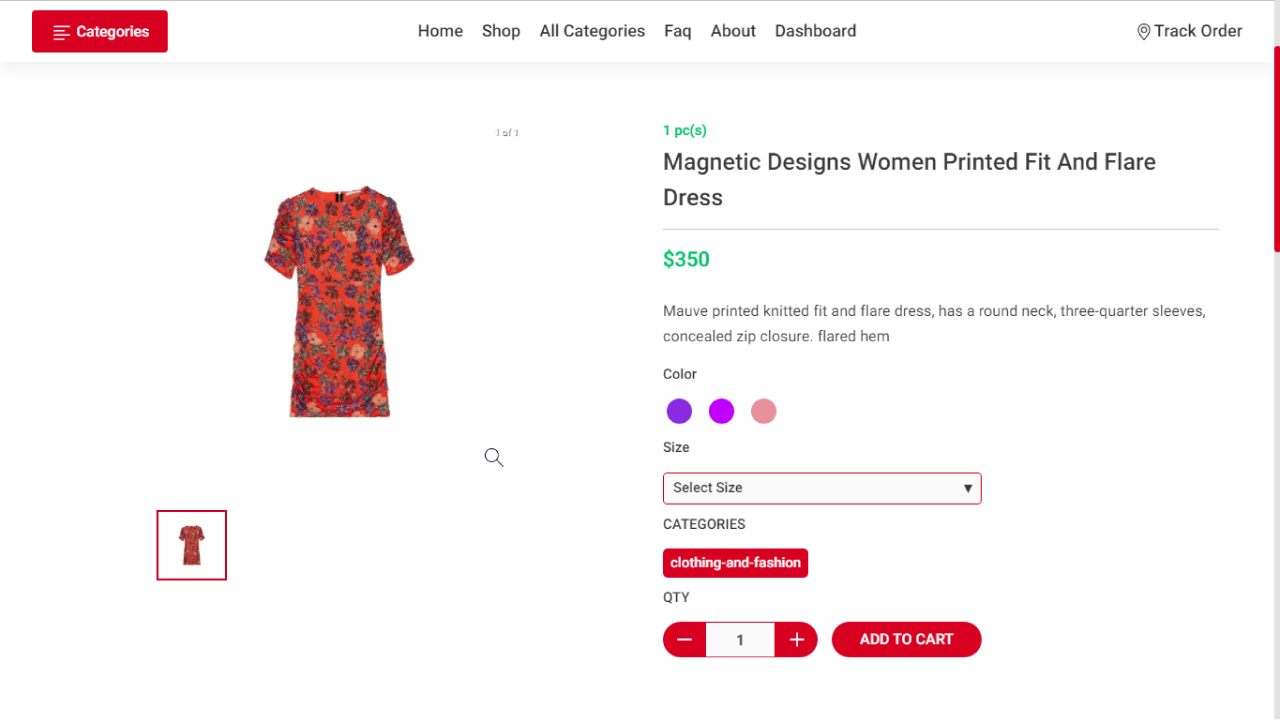
Task: Click the quantity input field
Action: (x=740, y=640)
